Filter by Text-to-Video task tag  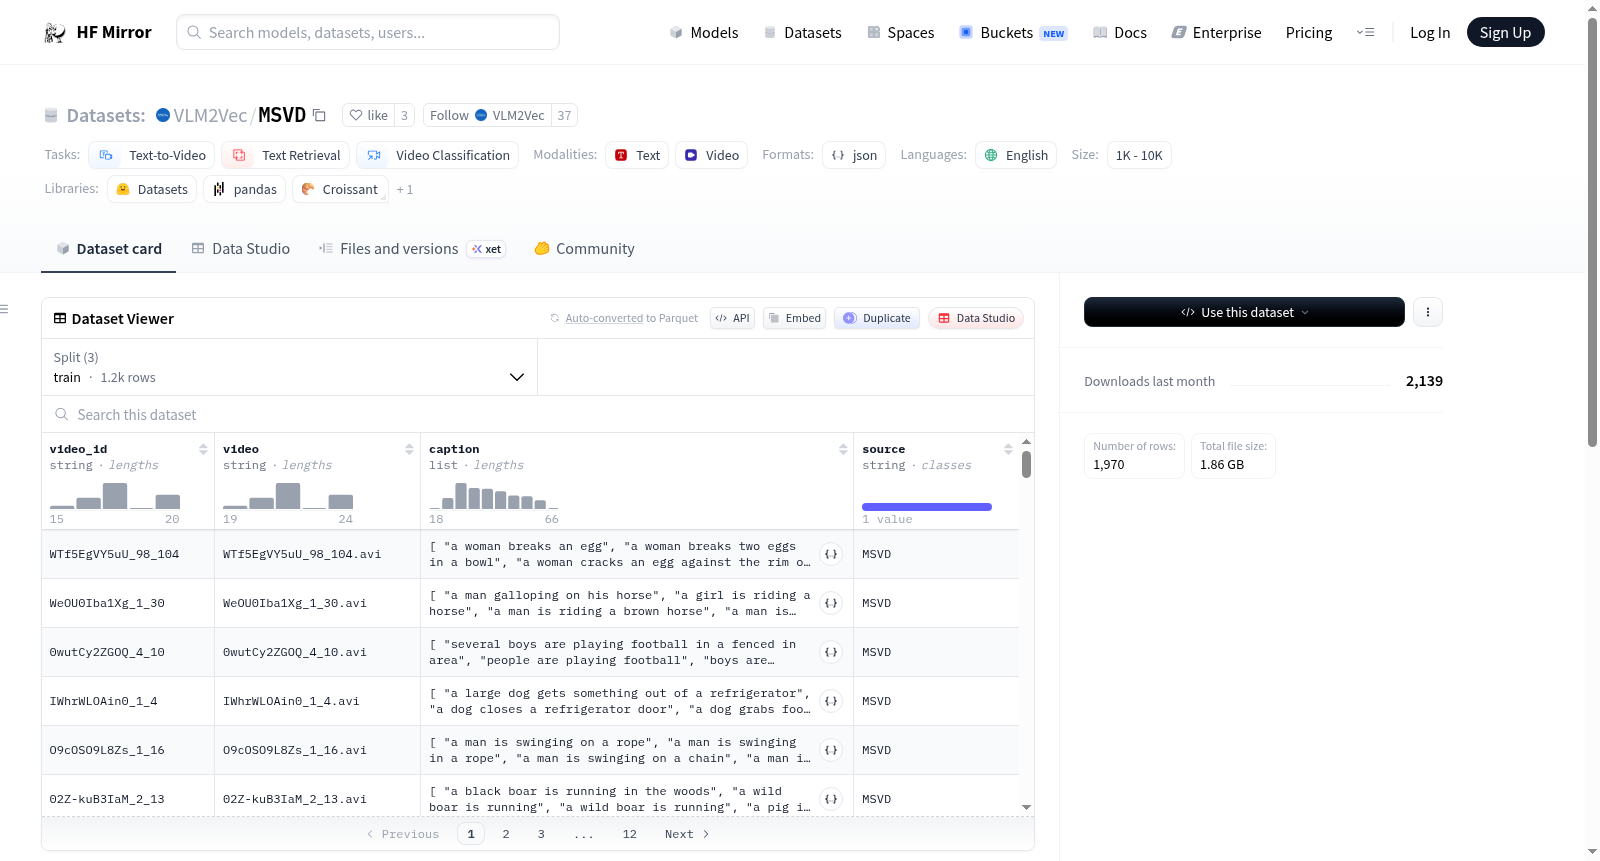click(151, 155)
